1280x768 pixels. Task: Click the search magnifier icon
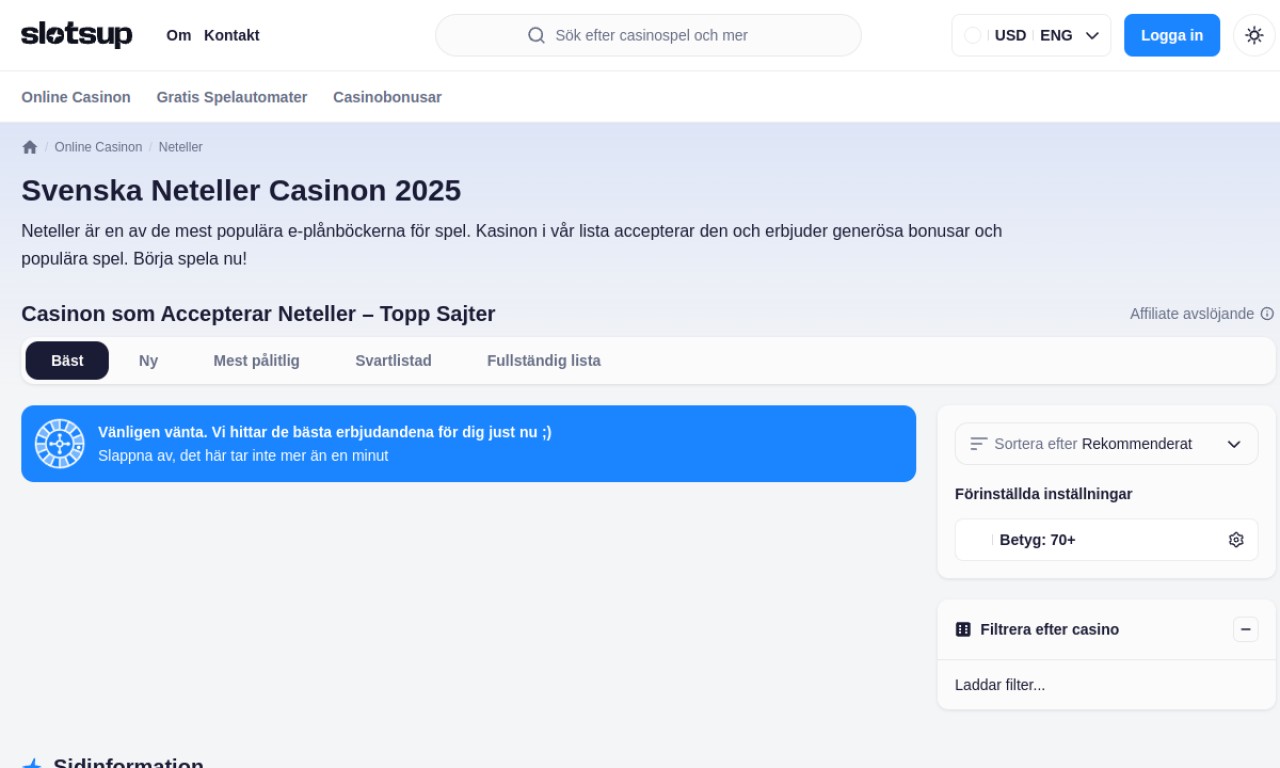click(537, 35)
